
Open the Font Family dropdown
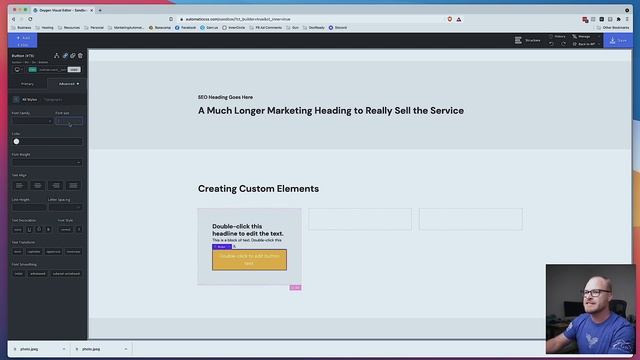32,121
